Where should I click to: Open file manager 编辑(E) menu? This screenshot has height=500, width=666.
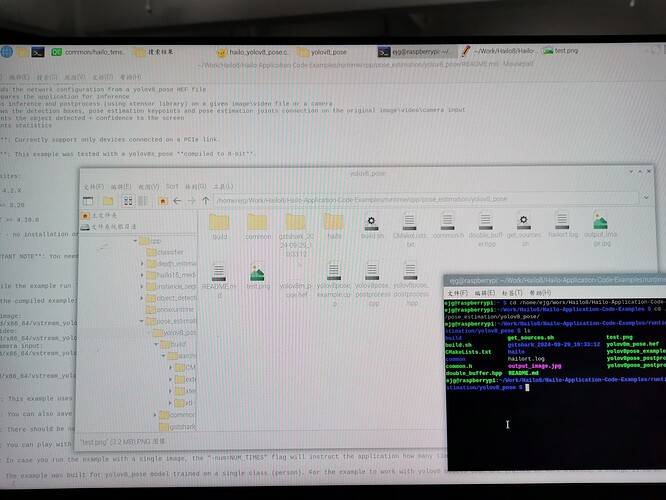[x=121, y=187]
